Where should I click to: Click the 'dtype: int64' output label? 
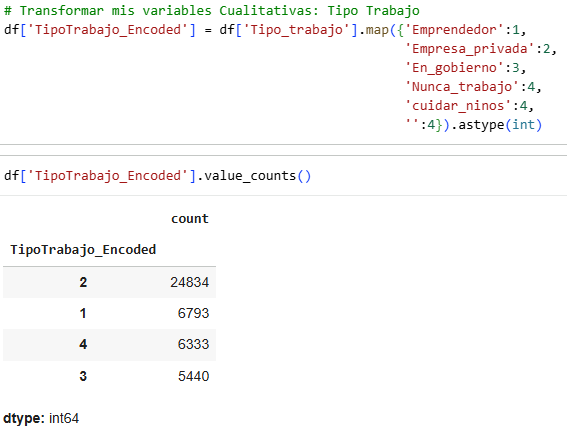point(41,418)
